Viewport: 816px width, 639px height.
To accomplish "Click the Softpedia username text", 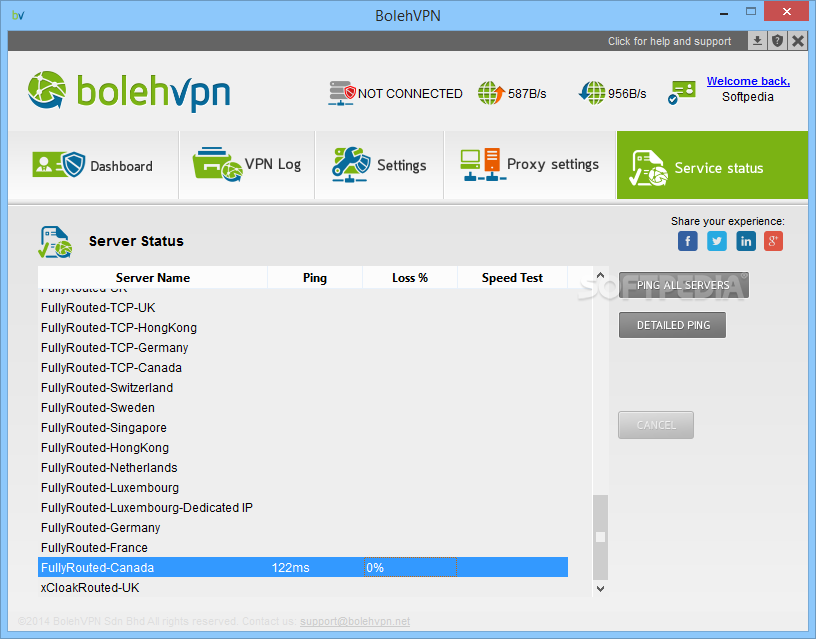I will tap(747, 97).
